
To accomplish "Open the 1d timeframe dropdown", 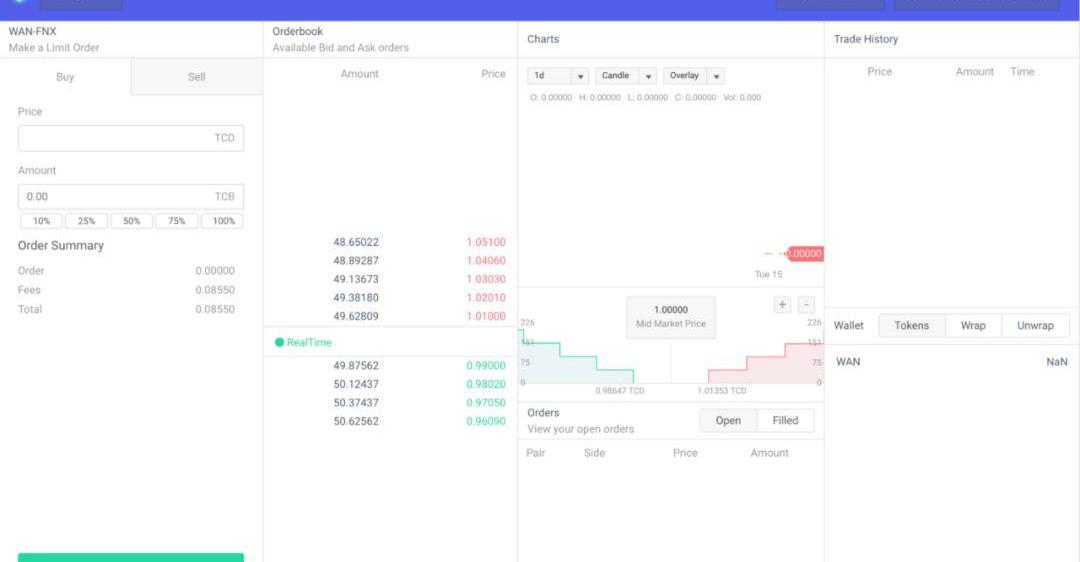I will click(x=558, y=76).
